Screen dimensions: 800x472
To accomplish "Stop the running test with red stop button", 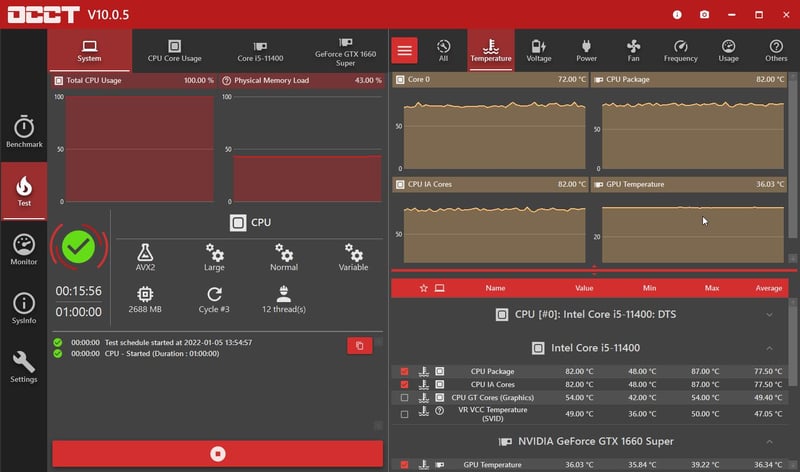I will point(217,454).
